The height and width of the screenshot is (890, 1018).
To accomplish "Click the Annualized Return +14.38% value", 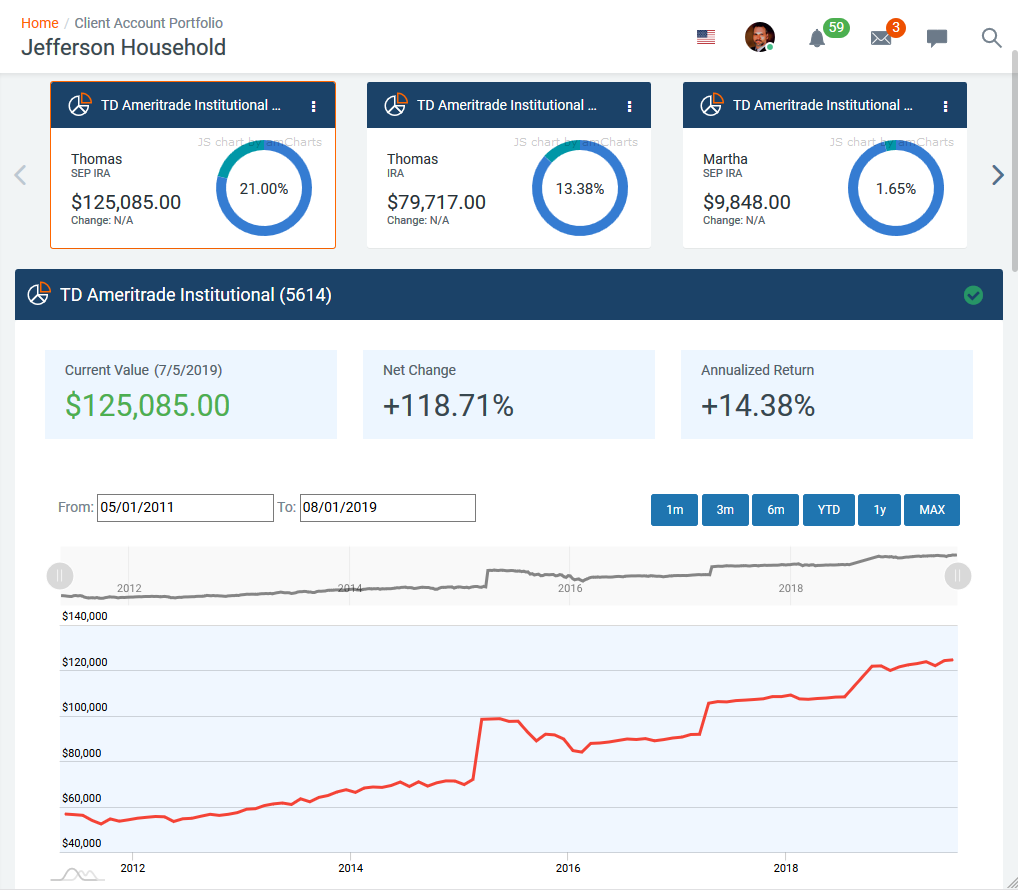I will (x=758, y=406).
